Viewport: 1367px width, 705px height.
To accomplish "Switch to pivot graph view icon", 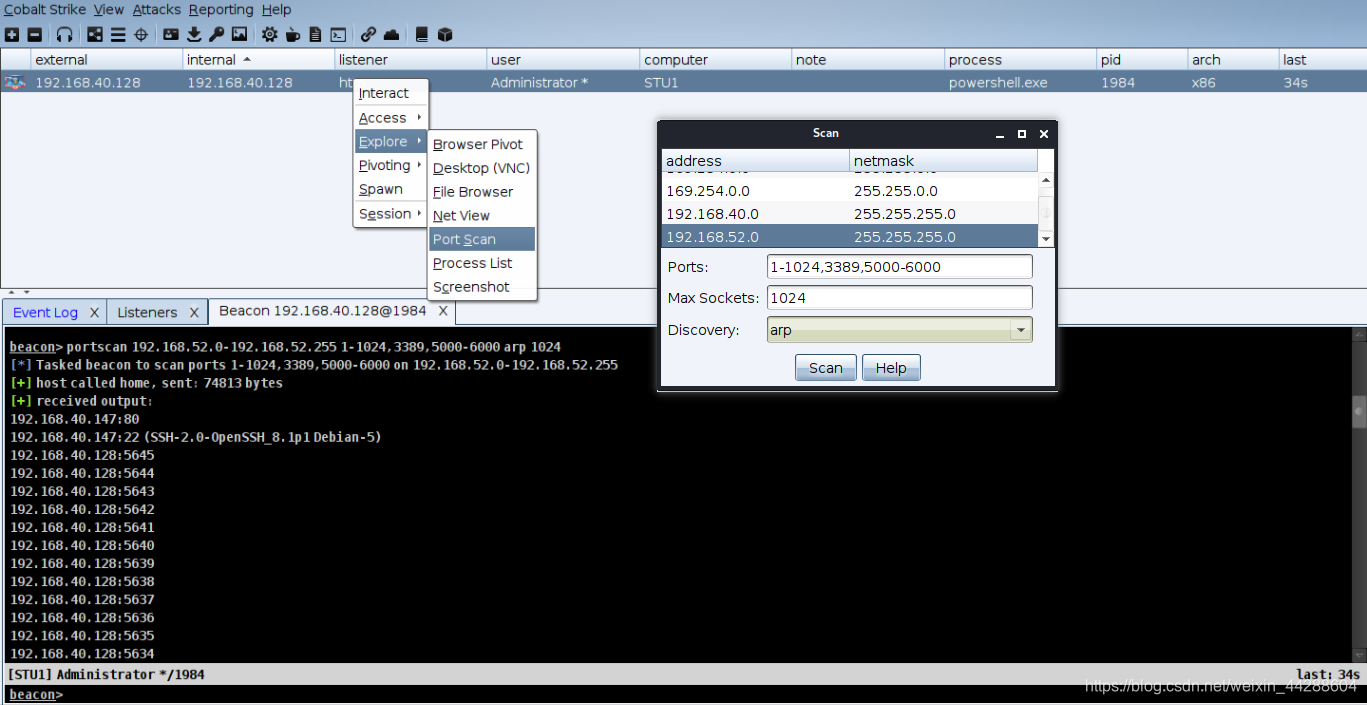I will click(95, 34).
